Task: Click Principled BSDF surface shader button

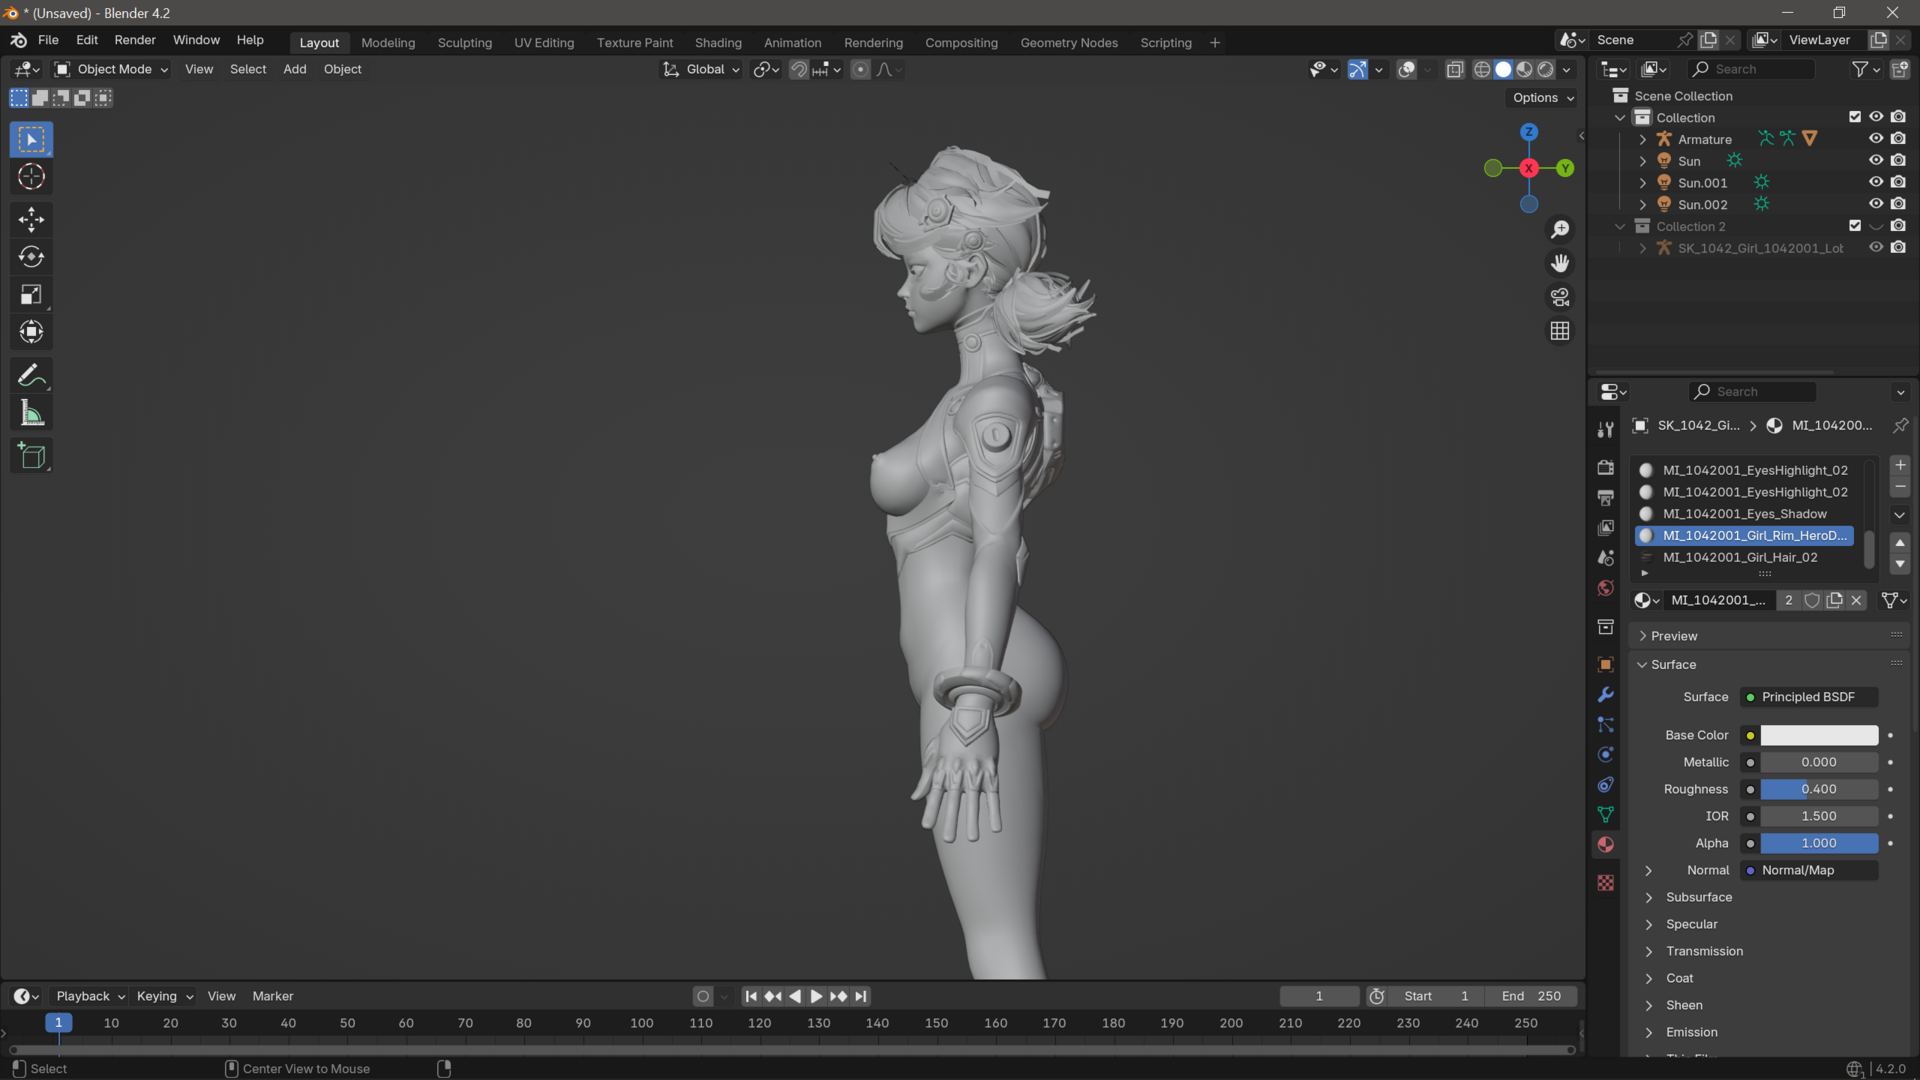Action: pyautogui.click(x=1809, y=697)
